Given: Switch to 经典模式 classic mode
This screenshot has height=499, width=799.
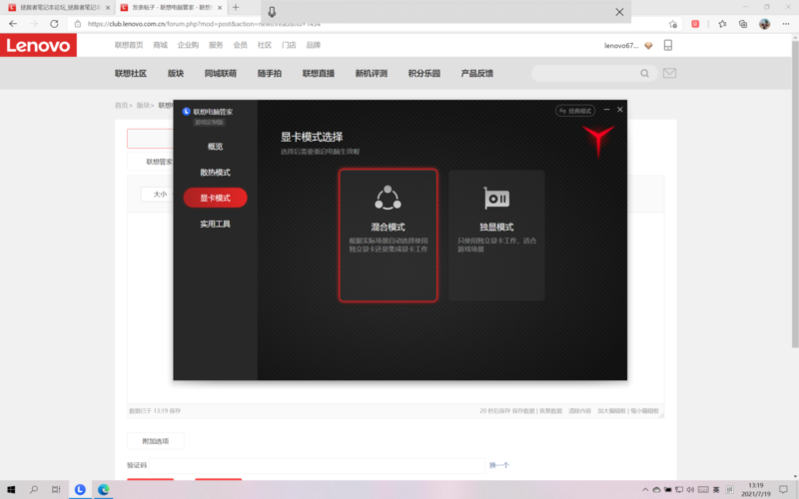Looking at the screenshot, I should (575, 110).
